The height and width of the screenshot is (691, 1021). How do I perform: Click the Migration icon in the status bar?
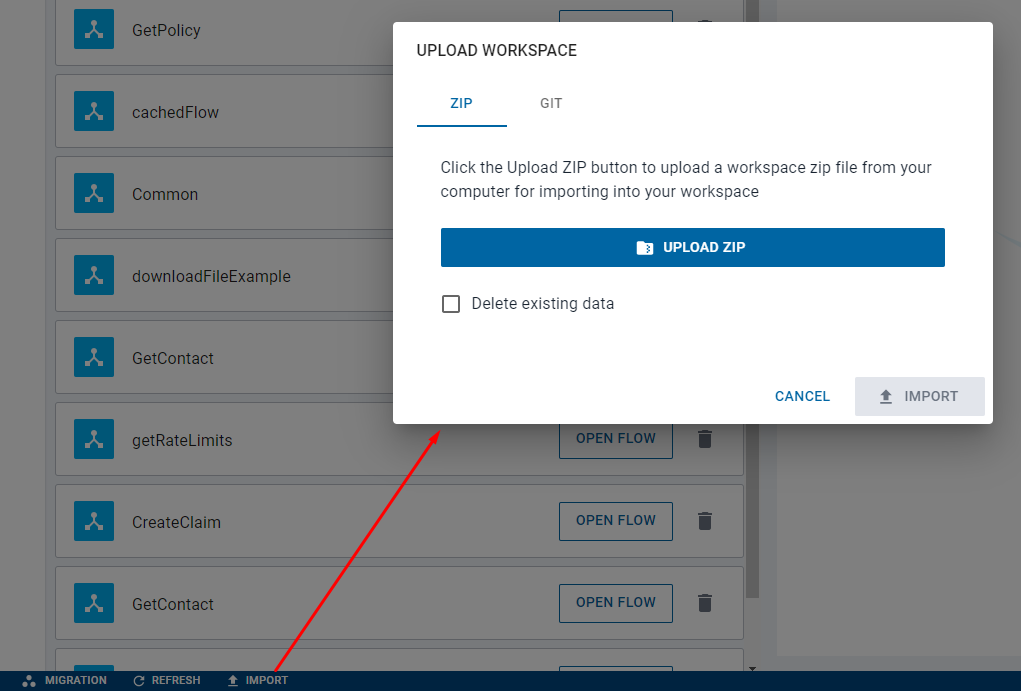coord(30,680)
